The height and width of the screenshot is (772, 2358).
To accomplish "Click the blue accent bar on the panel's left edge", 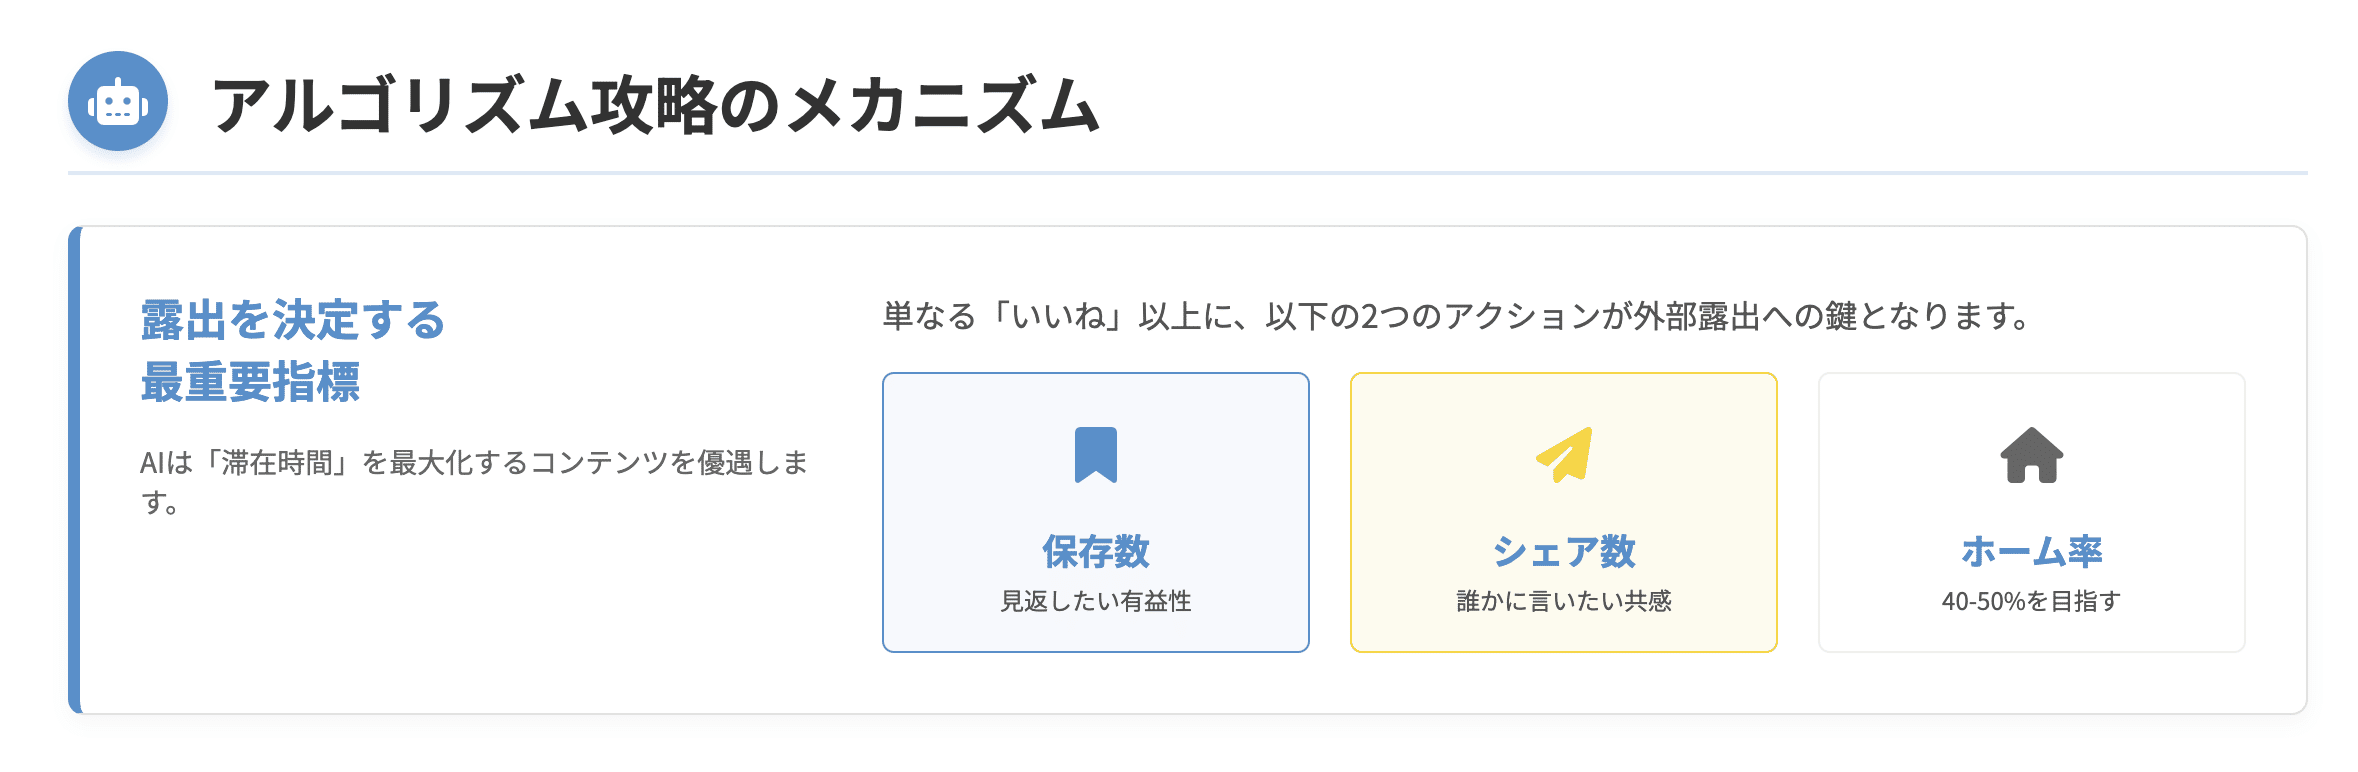I will point(74,470).
